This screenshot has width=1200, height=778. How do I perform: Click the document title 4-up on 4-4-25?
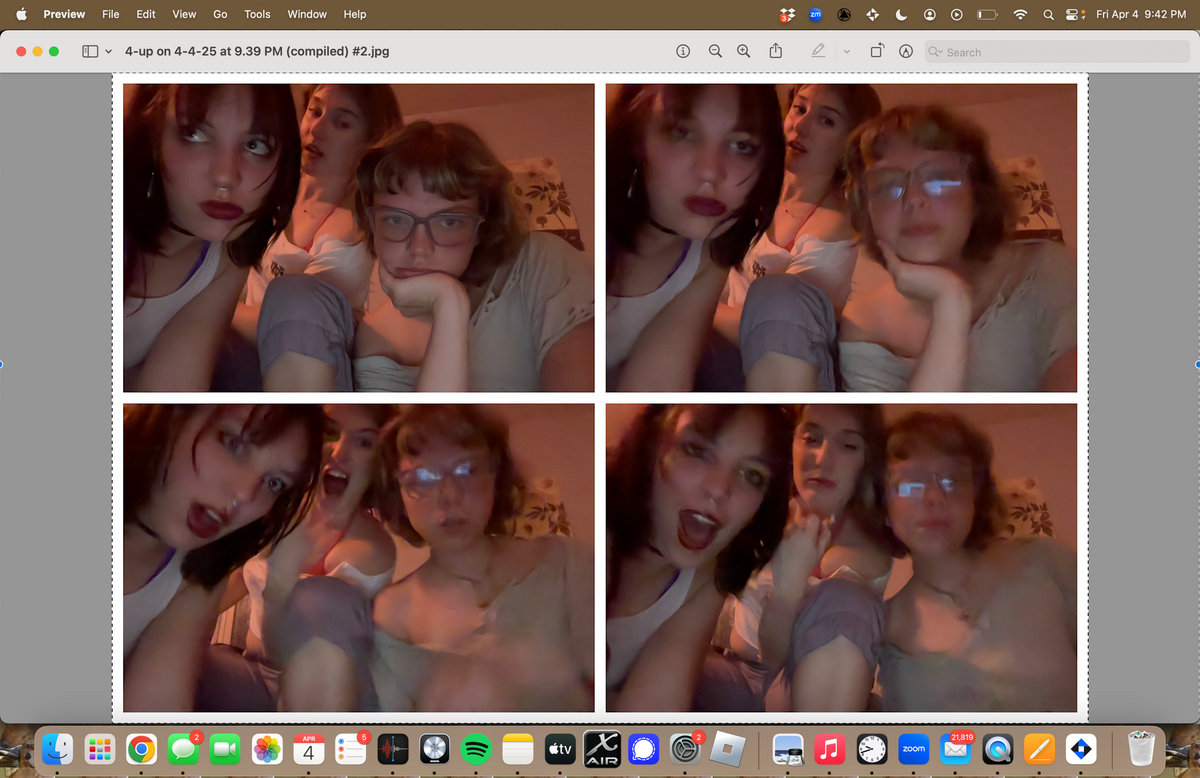pyautogui.click(x=257, y=51)
